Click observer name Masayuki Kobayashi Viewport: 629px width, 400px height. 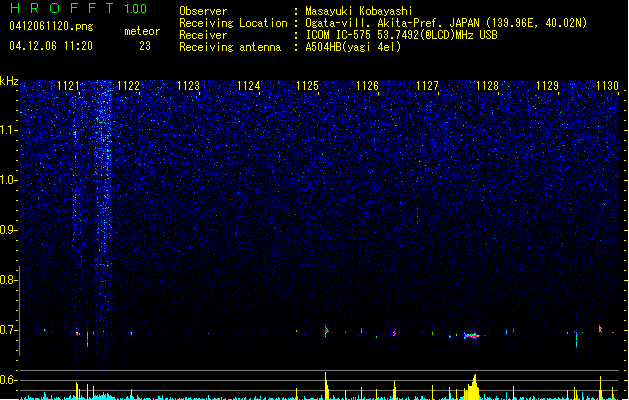359,11
